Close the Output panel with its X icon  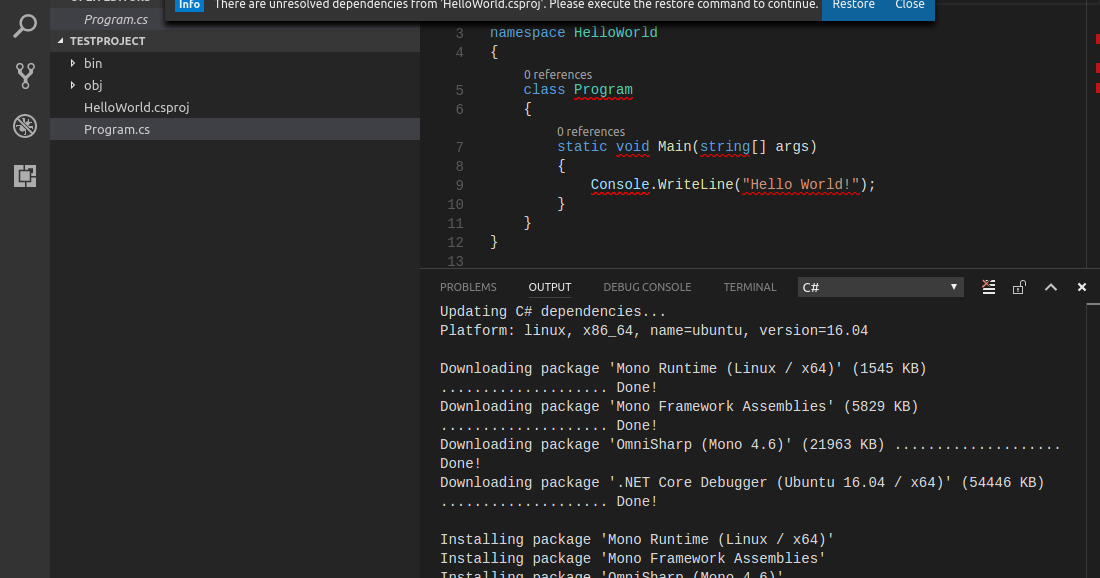(1082, 286)
